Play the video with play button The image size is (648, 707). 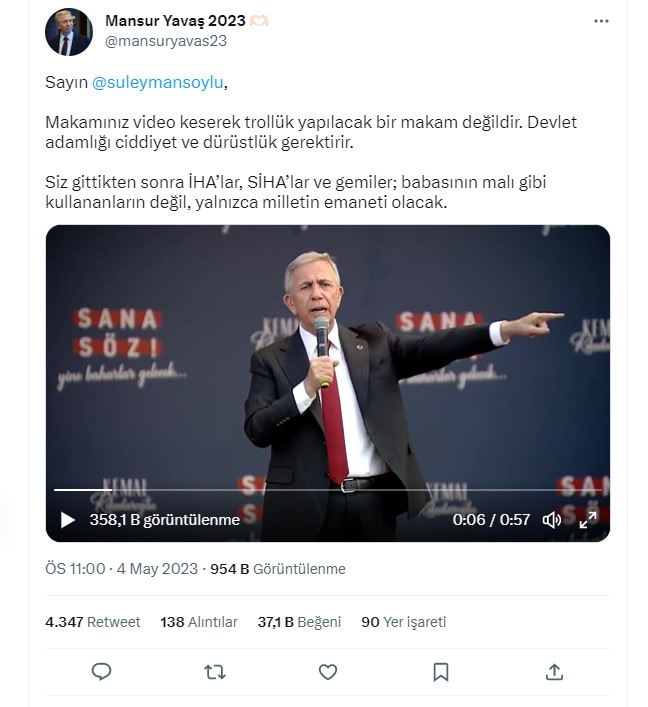68,520
